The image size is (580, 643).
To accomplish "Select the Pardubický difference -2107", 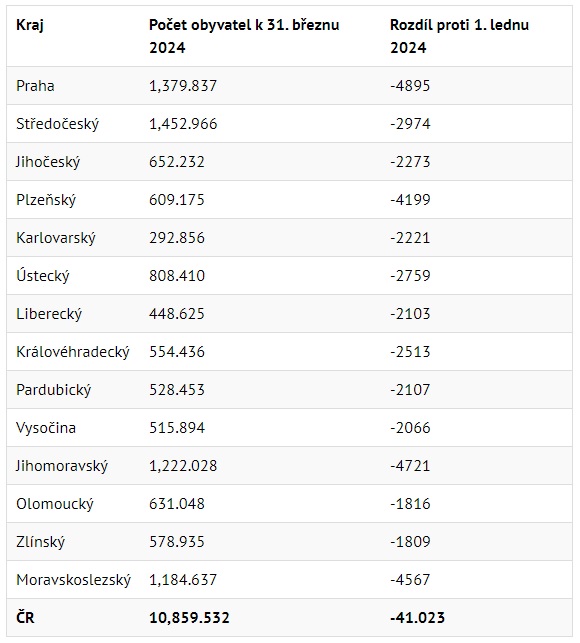I will click(x=410, y=390).
